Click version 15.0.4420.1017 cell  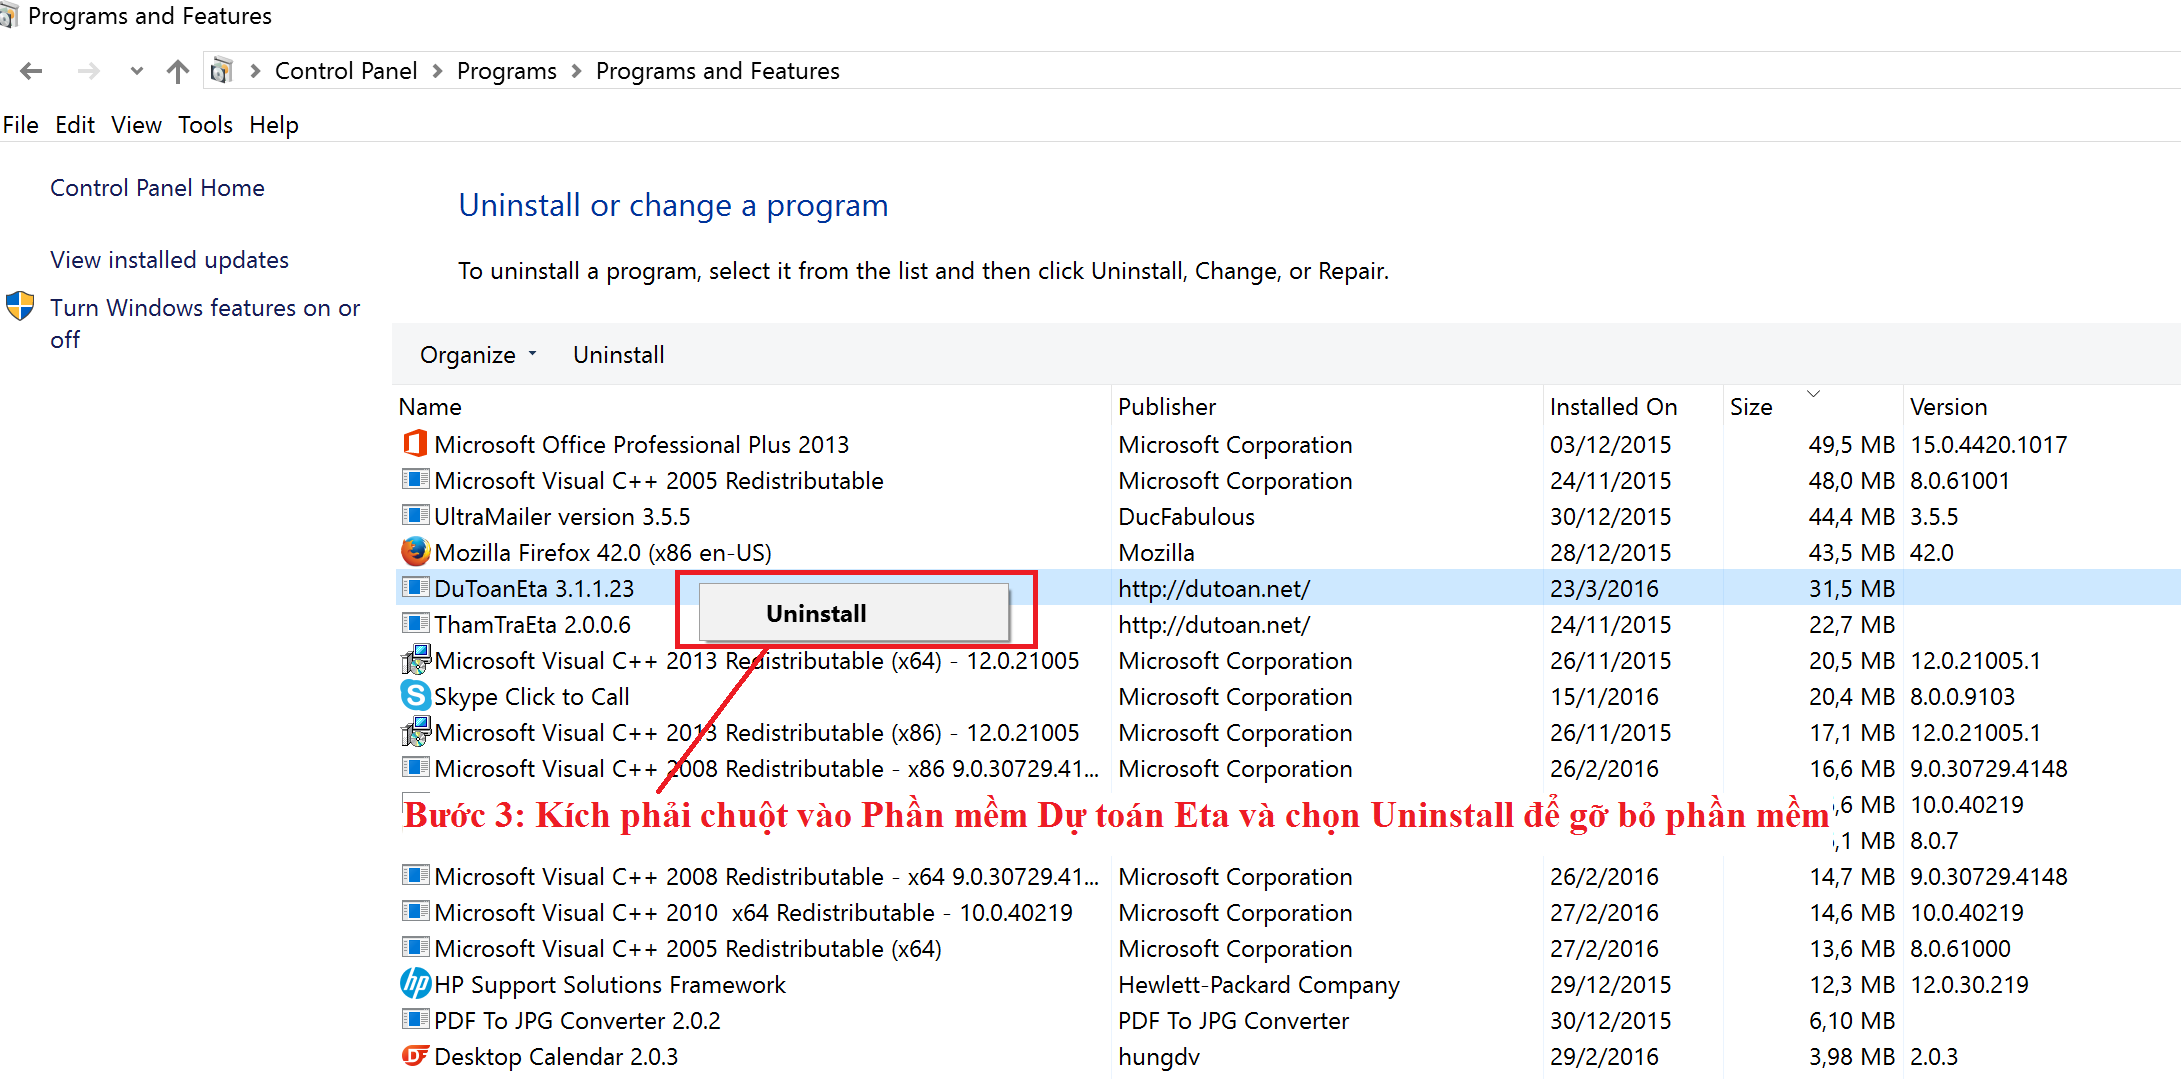[1988, 445]
